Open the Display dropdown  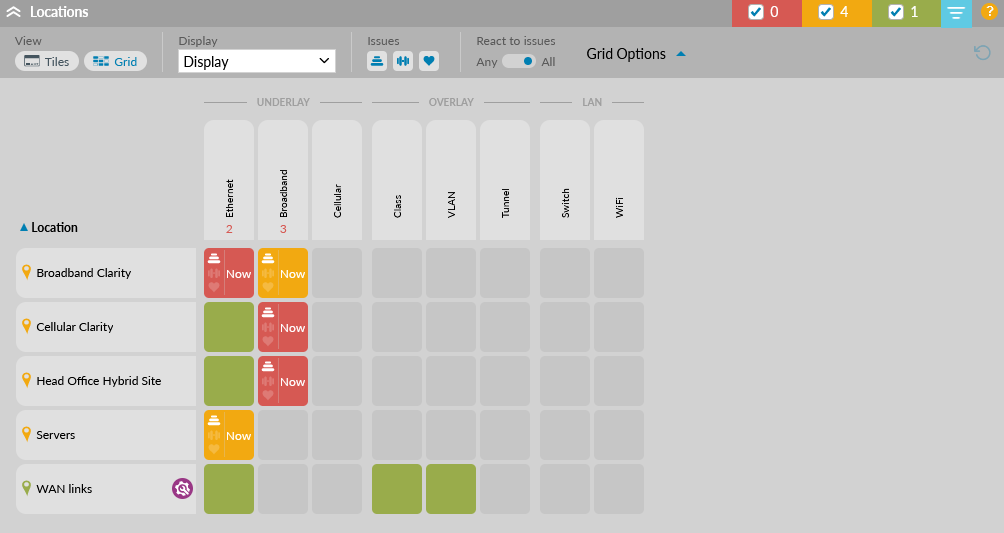click(257, 62)
